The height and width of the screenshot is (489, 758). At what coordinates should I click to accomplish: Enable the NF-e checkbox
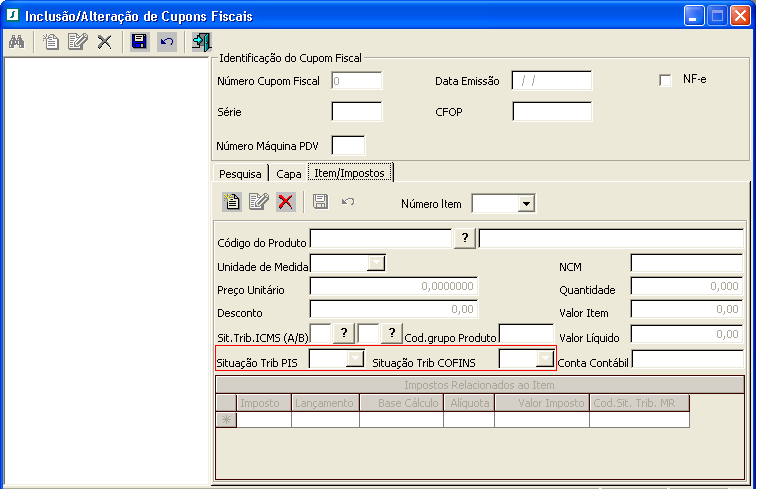(x=665, y=80)
